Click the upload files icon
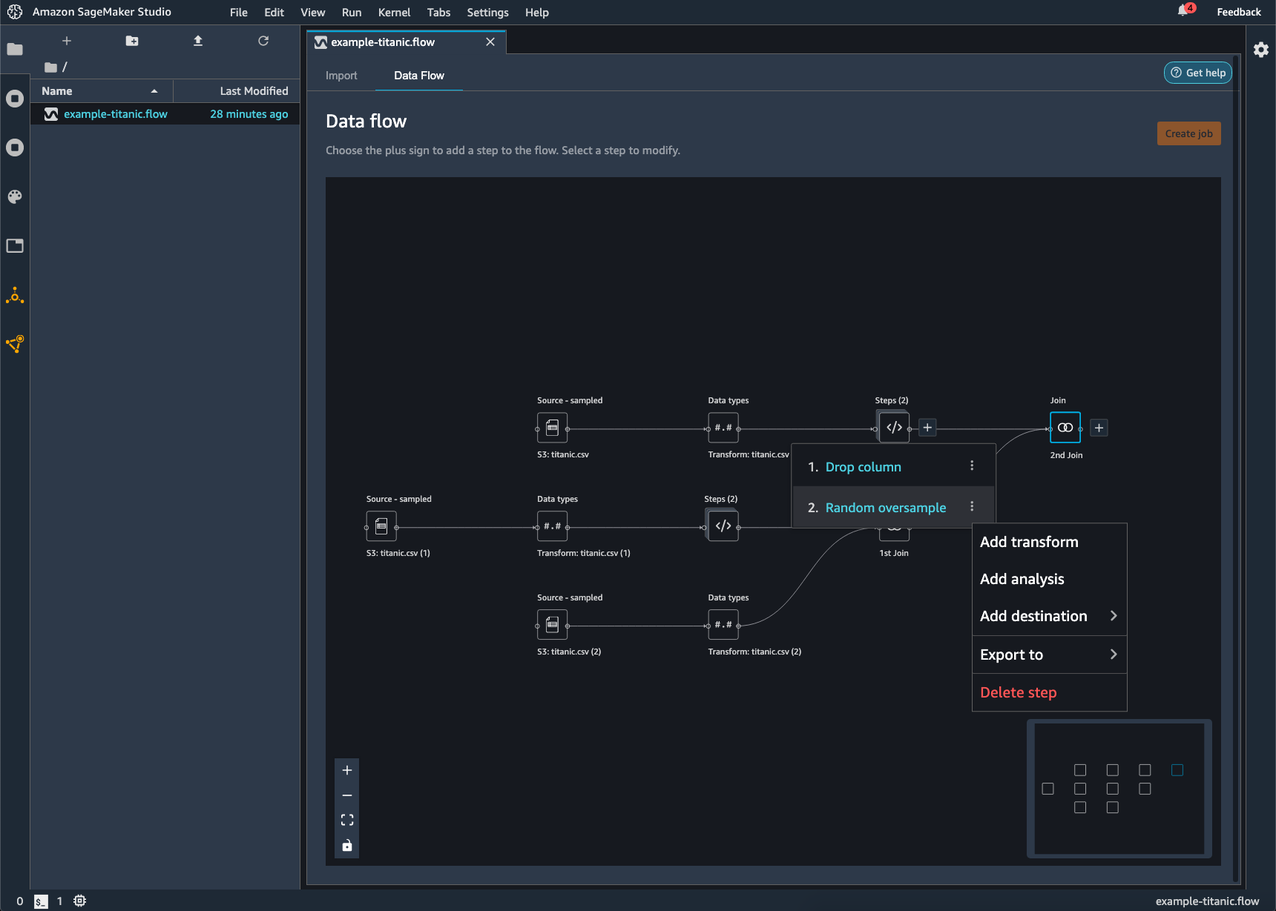The height and width of the screenshot is (911, 1276). 198,41
